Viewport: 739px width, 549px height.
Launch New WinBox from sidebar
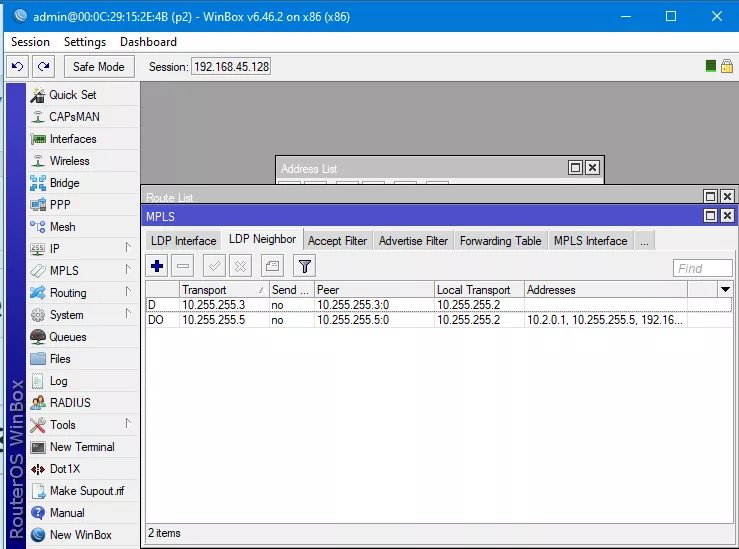(x=83, y=535)
